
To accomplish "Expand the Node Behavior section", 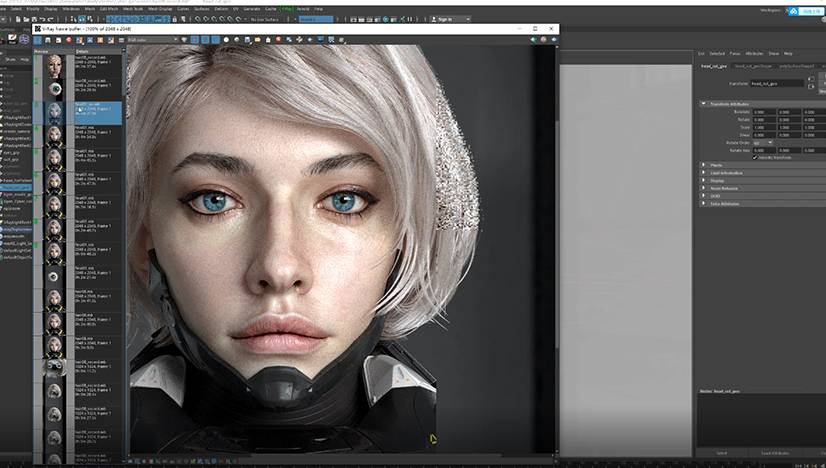I will [x=703, y=188].
